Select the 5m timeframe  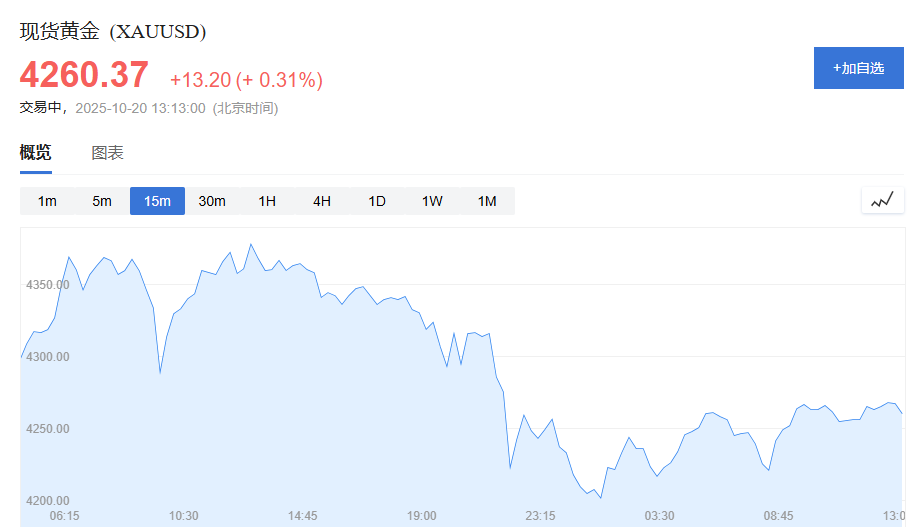point(102,201)
